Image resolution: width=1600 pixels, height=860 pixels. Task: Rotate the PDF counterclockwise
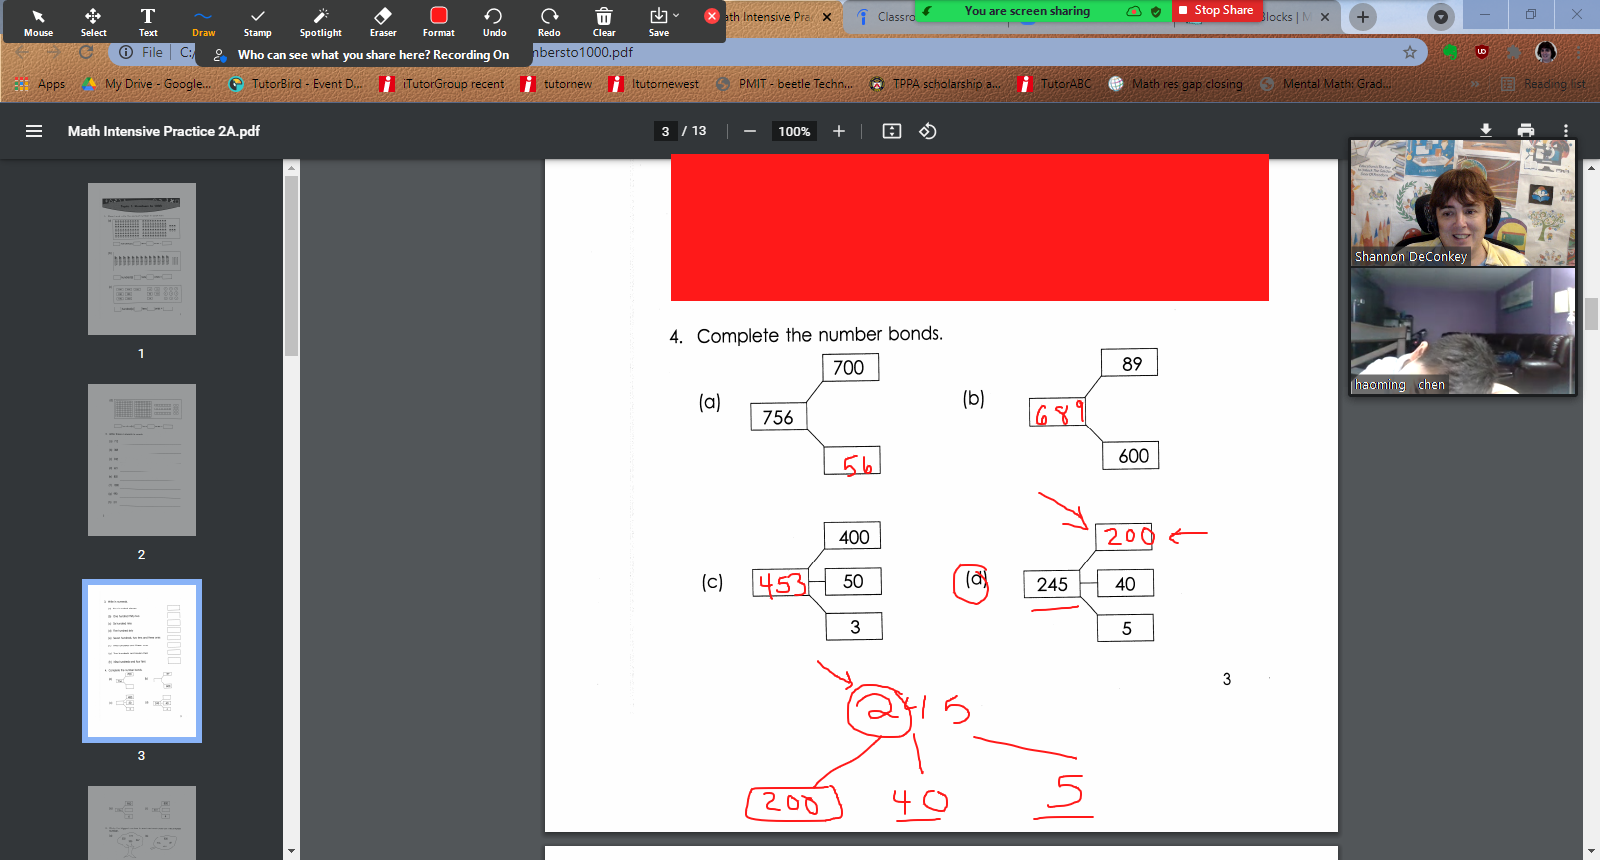click(928, 131)
